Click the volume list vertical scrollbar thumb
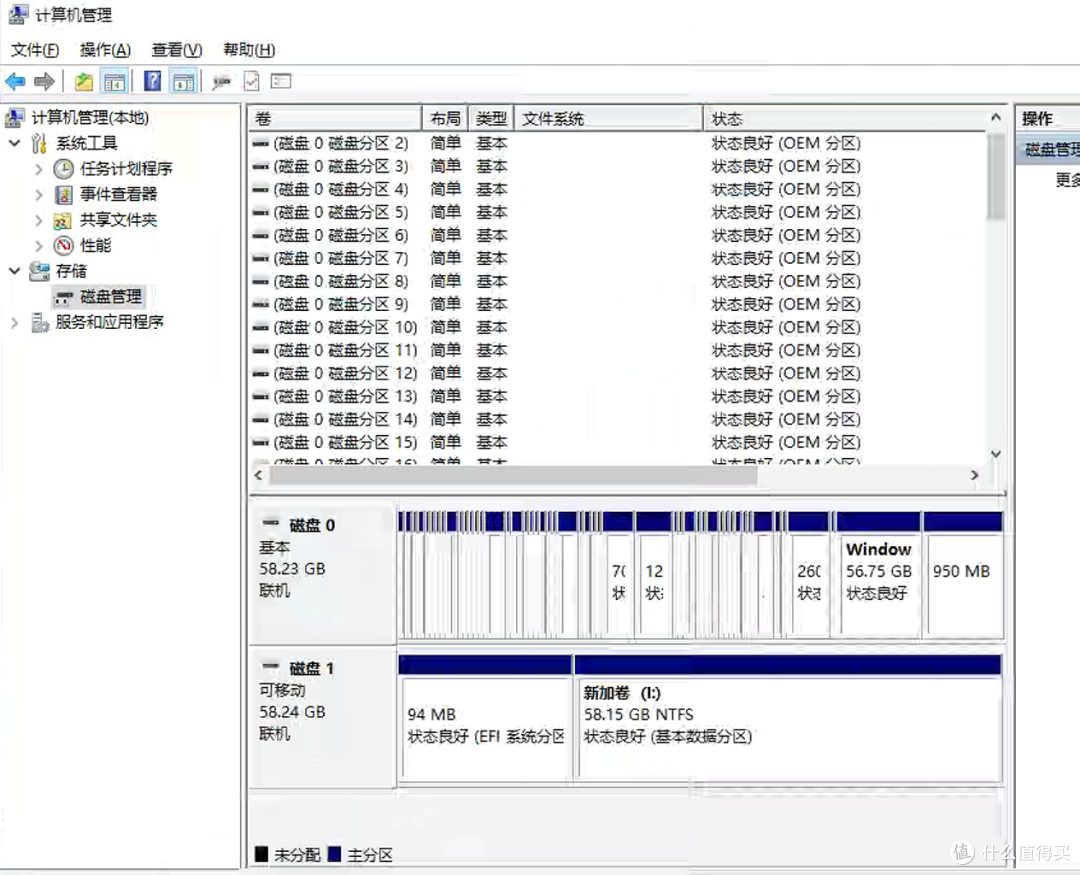The height and width of the screenshot is (875, 1080). [x=995, y=176]
